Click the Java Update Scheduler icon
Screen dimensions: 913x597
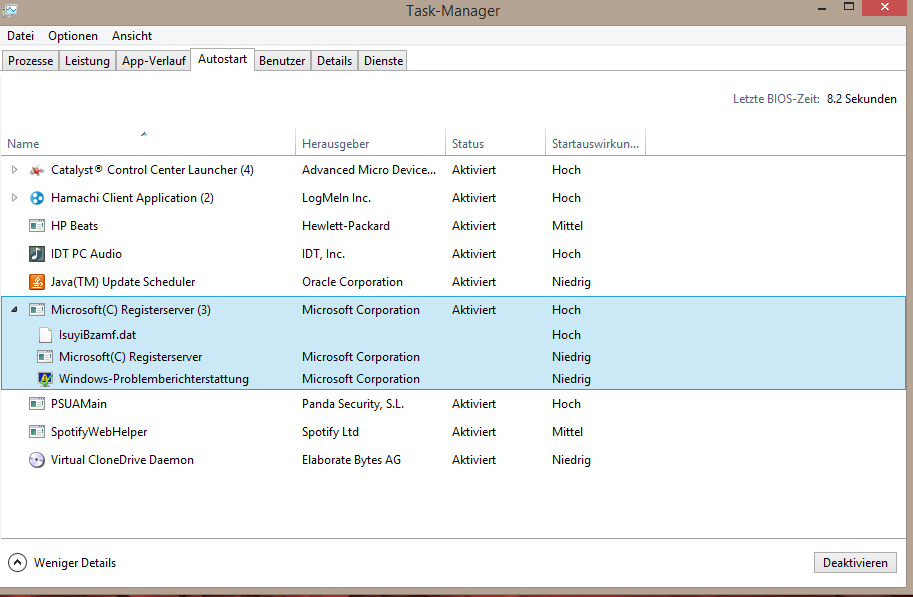point(37,282)
